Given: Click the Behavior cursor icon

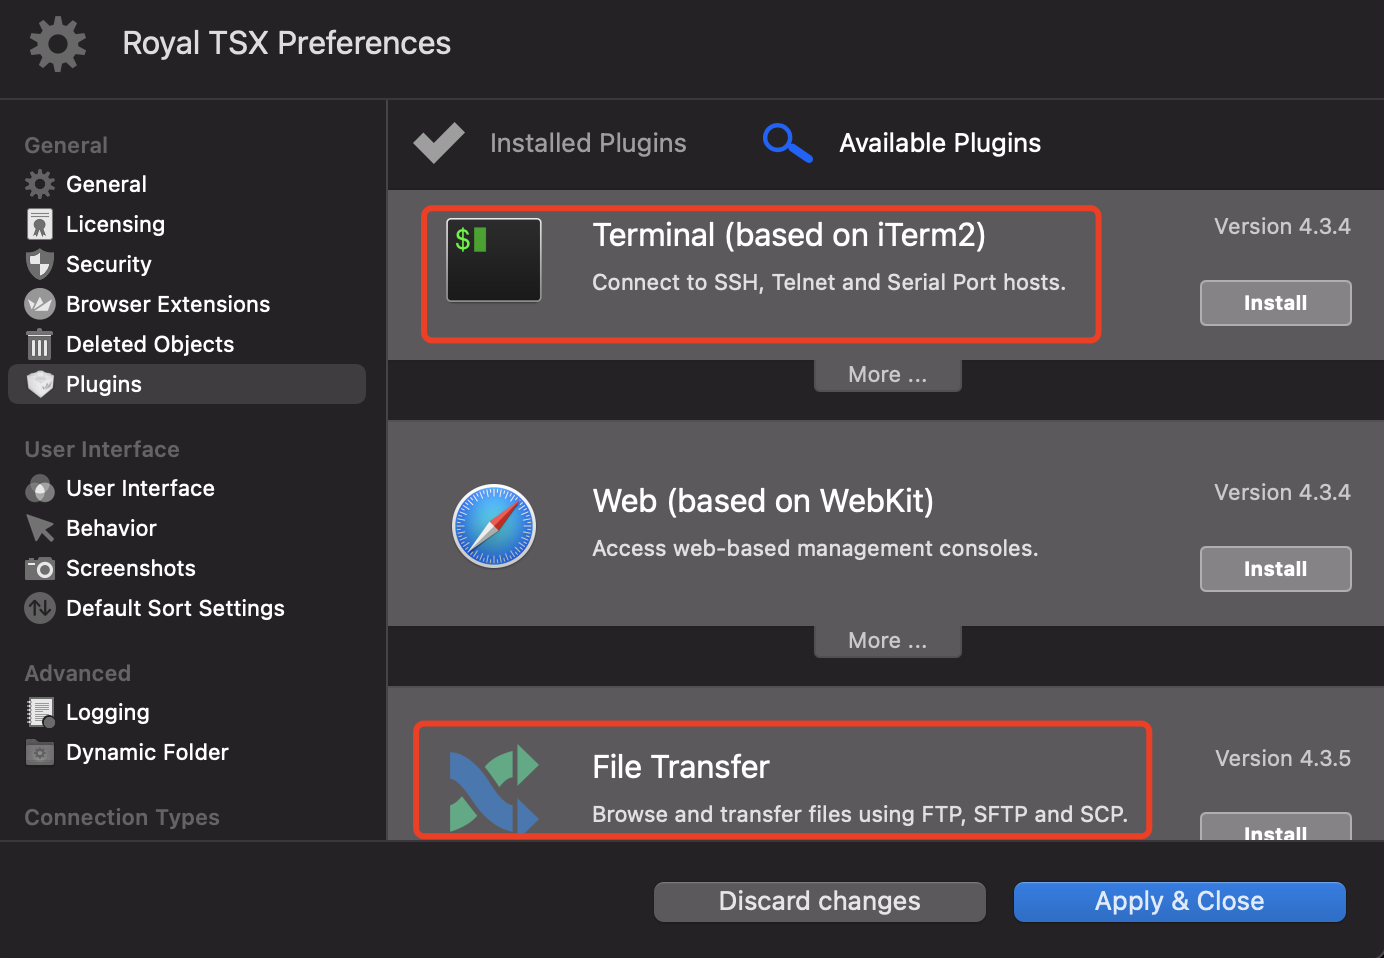Looking at the screenshot, I should [39, 528].
